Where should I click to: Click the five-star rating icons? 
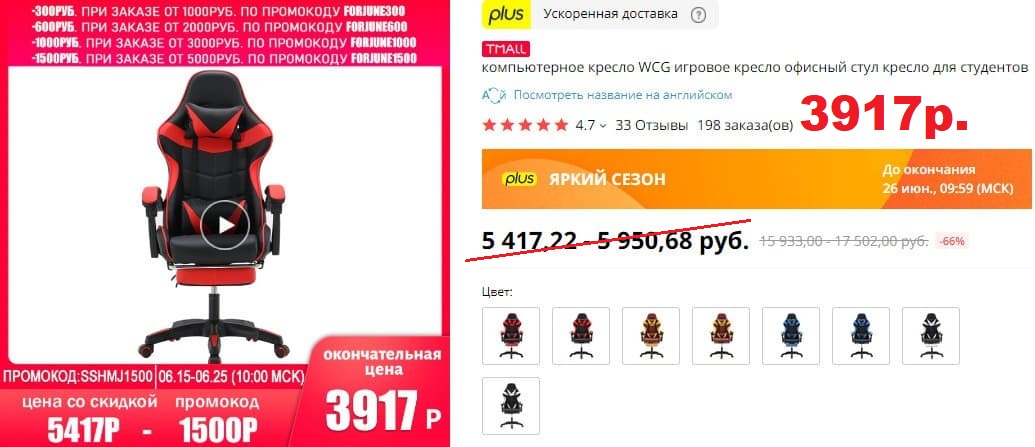click(525, 125)
